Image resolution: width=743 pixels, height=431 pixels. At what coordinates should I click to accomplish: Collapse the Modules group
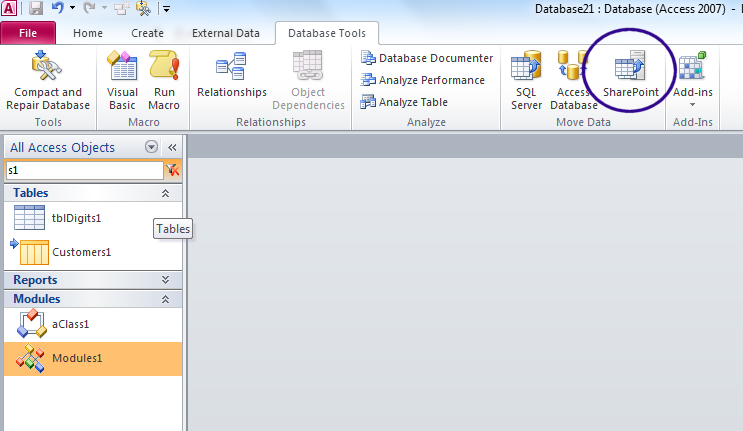coord(165,299)
